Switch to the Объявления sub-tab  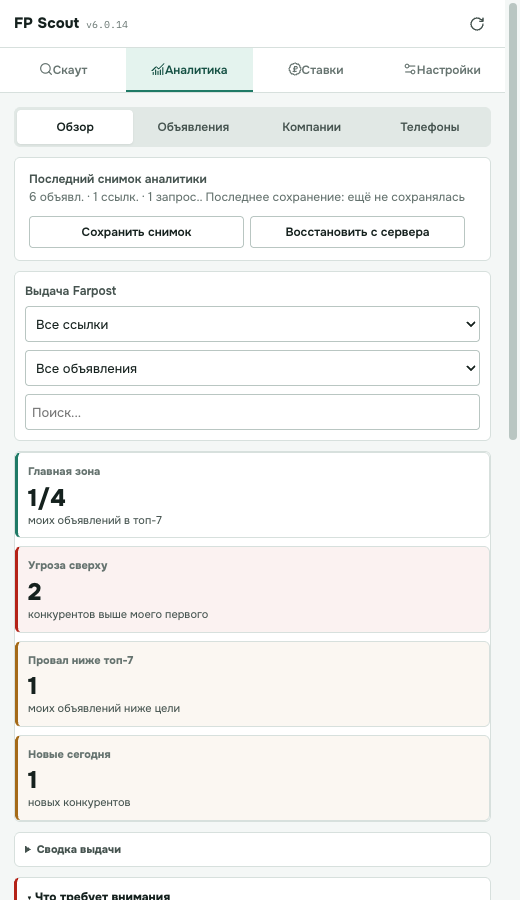[193, 127]
